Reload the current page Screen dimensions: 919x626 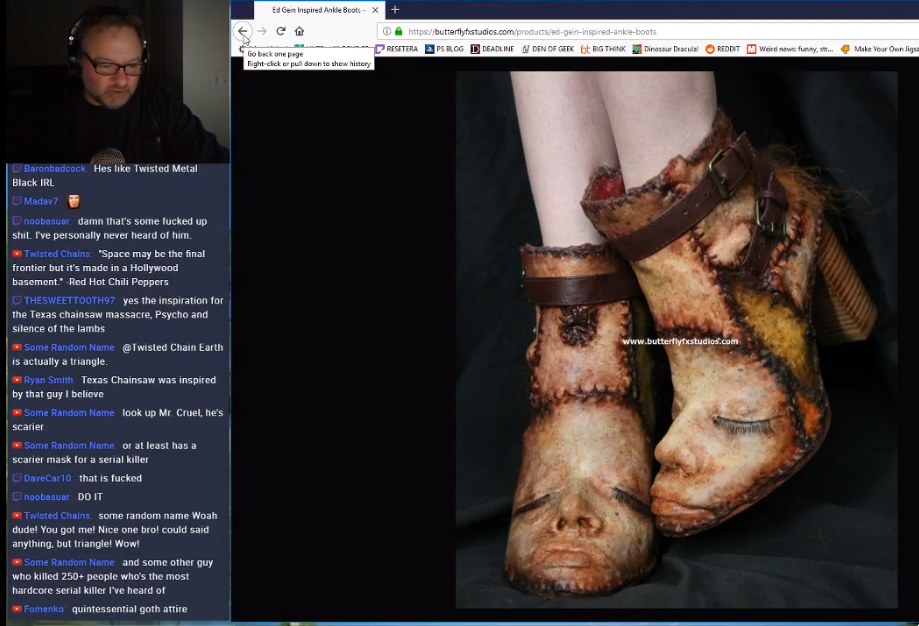pos(281,31)
